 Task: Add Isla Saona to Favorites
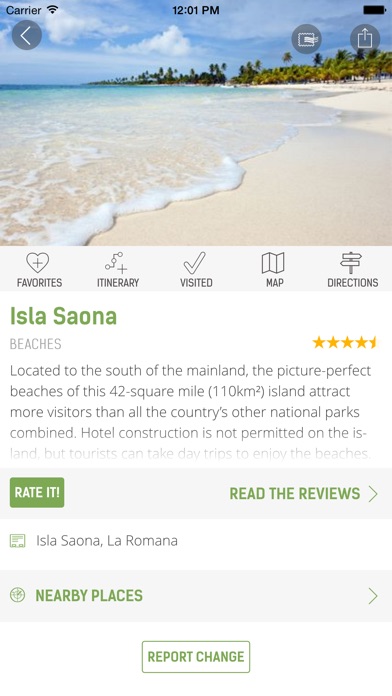pyautogui.click(x=39, y=270)
